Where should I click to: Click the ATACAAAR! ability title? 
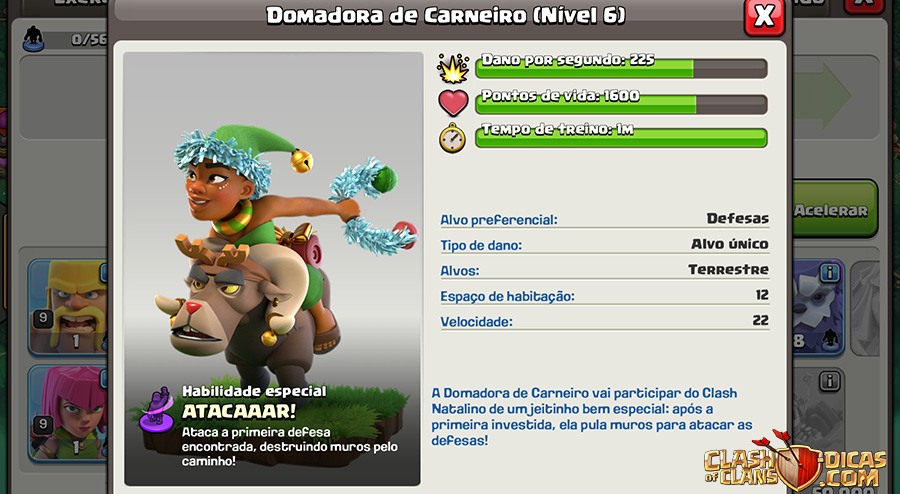click(239, 411)
